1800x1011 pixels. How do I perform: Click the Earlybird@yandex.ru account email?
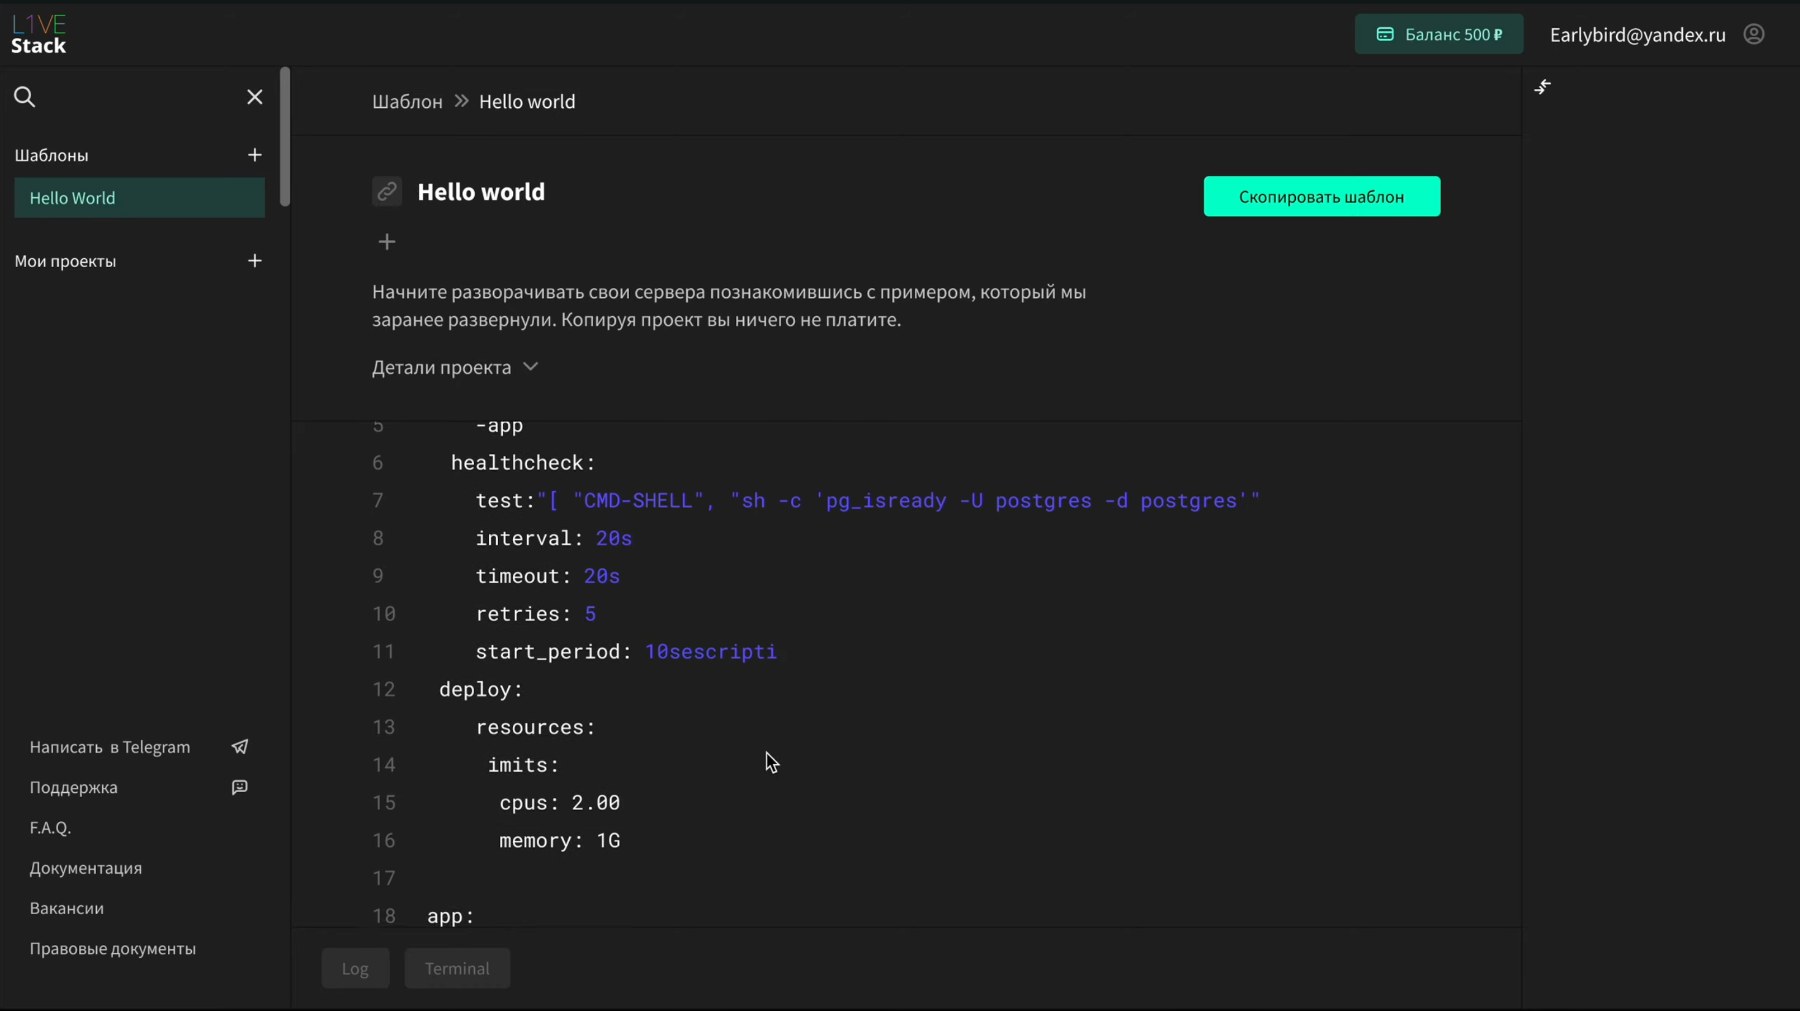(1638, 34)
